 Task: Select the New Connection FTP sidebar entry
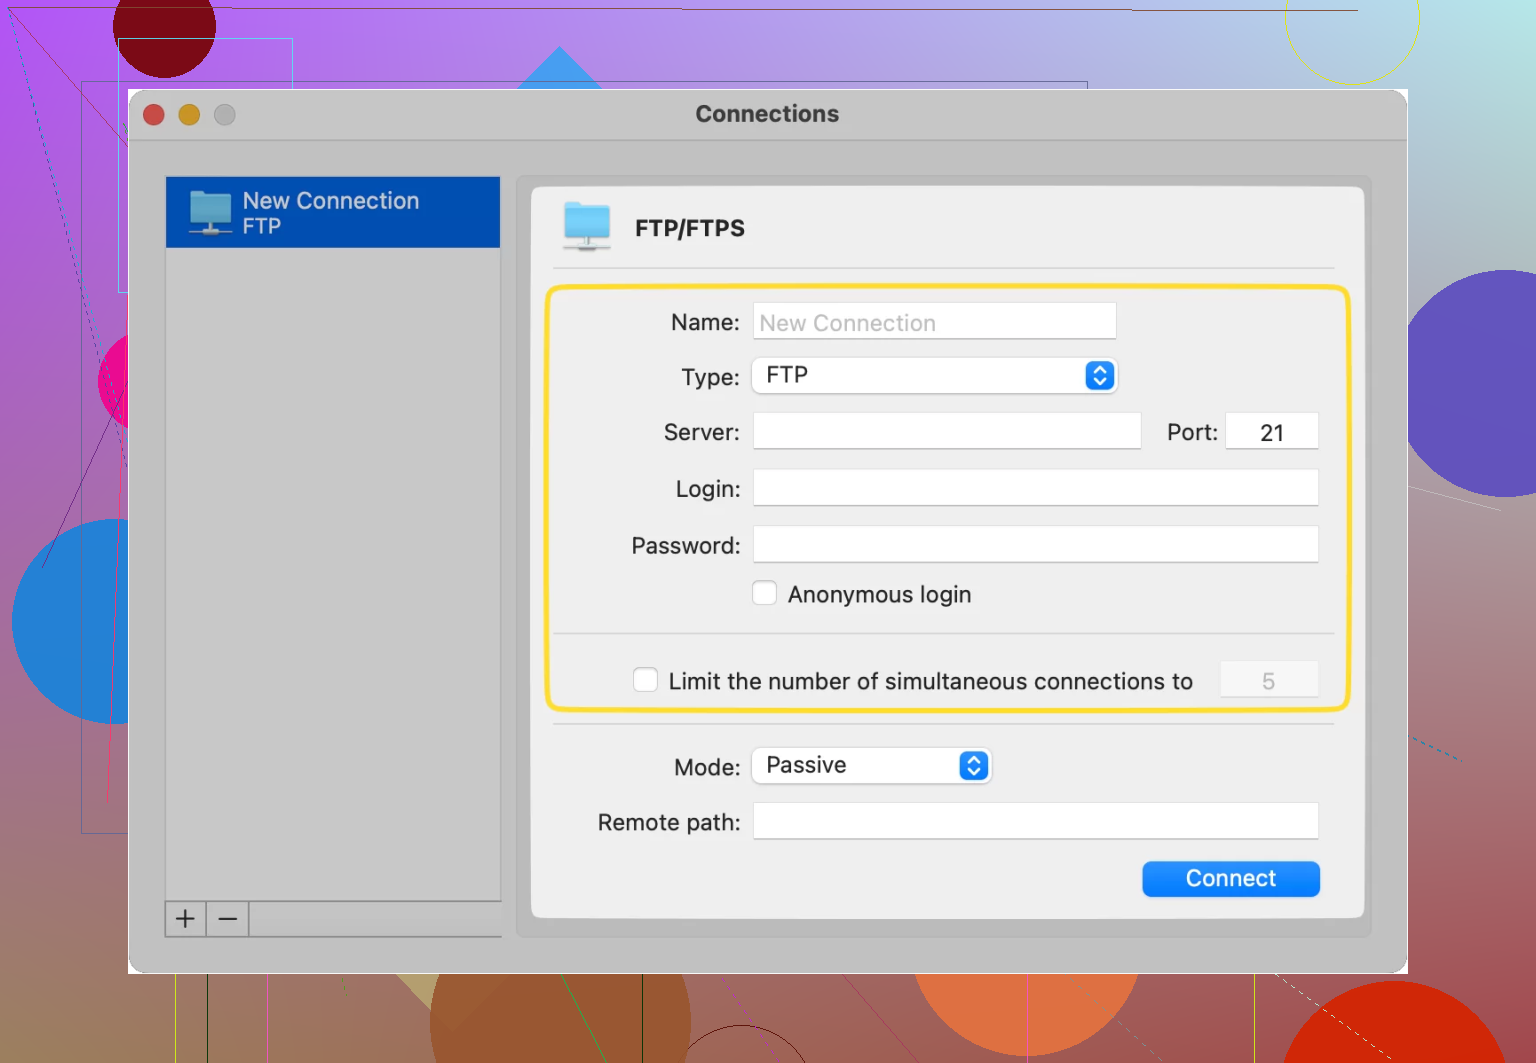pyautogui.click(x=333, y=212)
